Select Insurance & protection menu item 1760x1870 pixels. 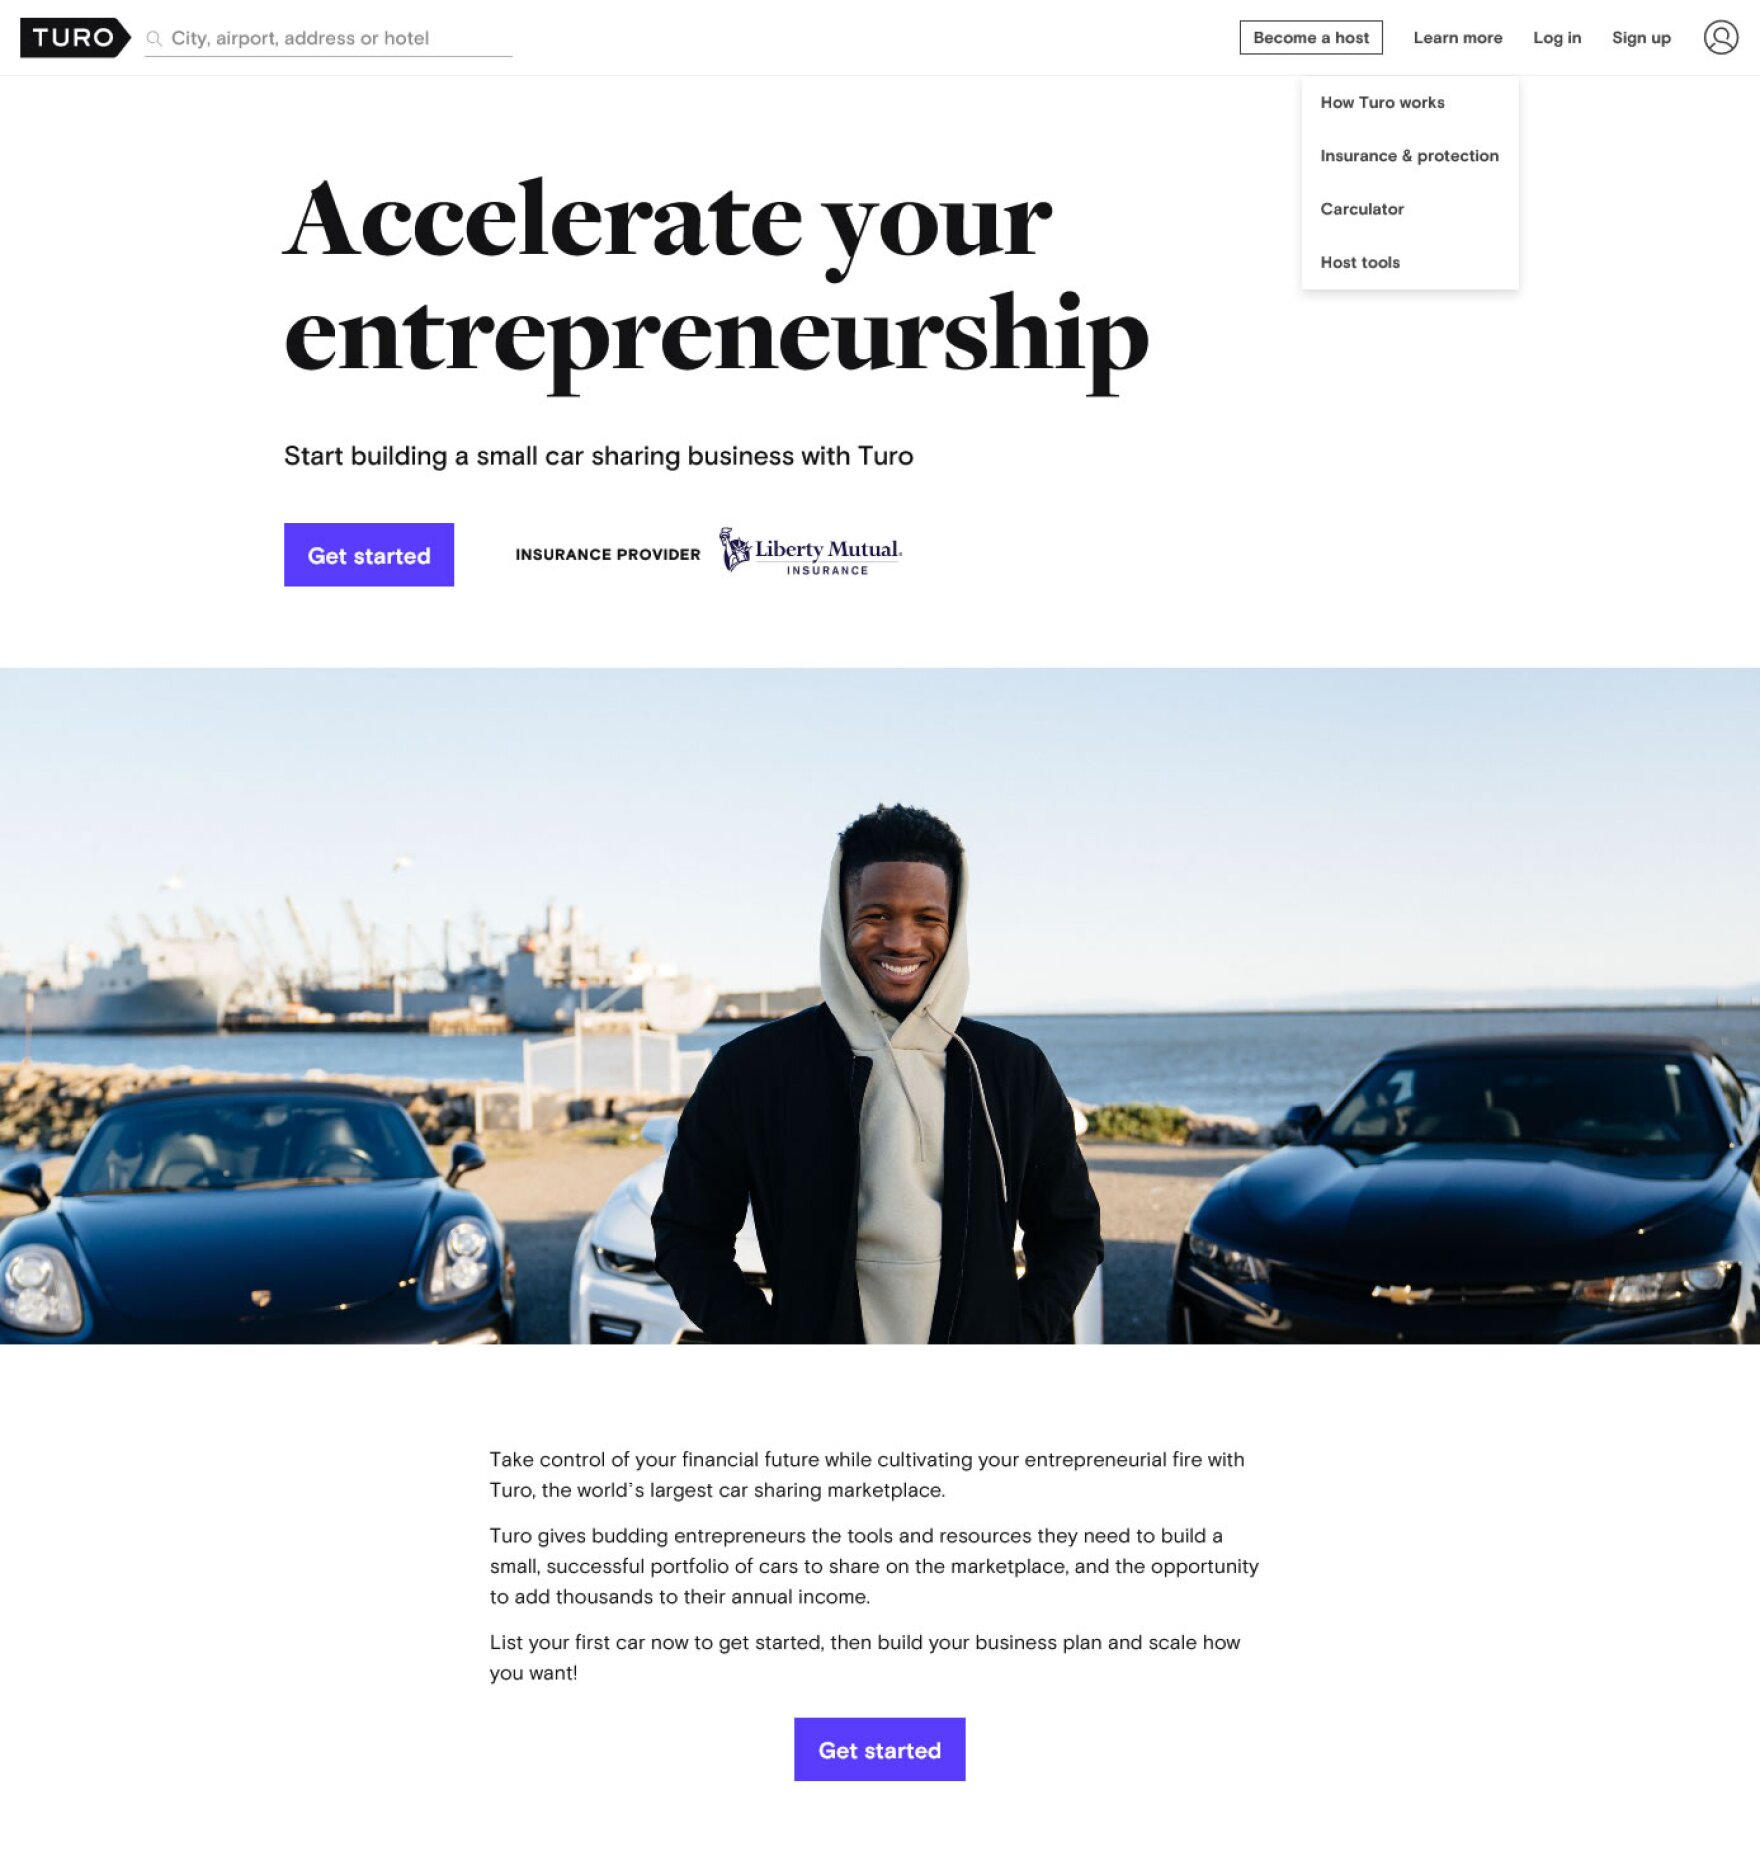[x=1409, y=156]
